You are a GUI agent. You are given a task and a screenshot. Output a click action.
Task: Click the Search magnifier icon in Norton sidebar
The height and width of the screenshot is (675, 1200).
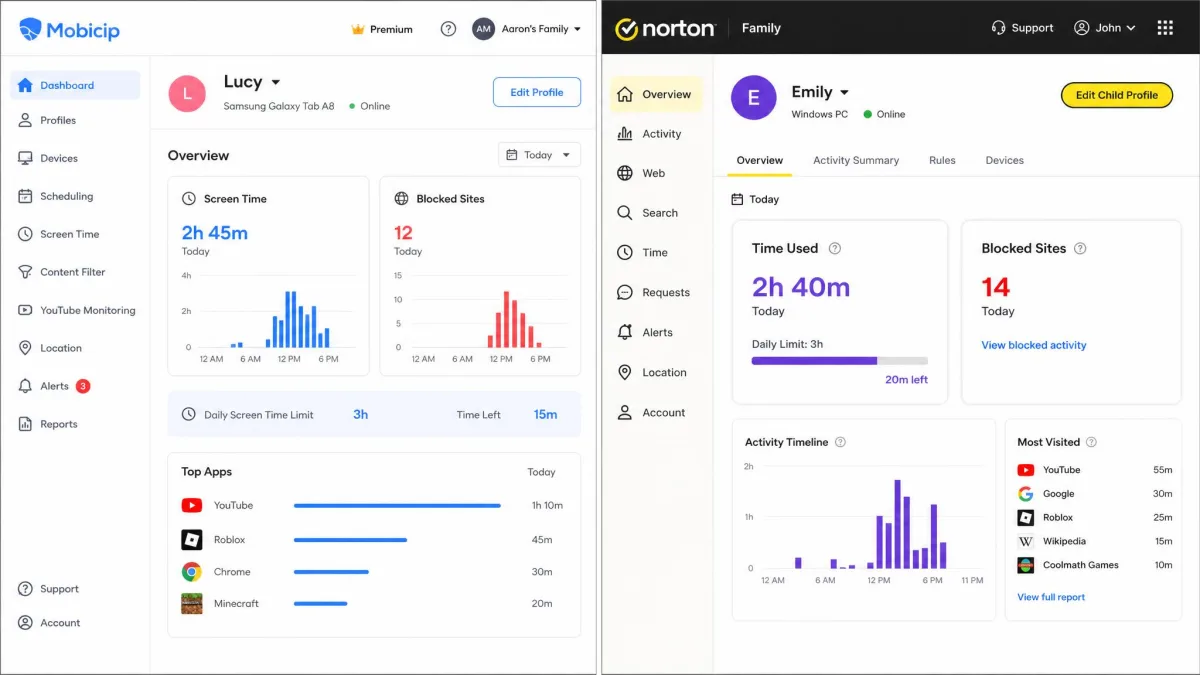625,213
